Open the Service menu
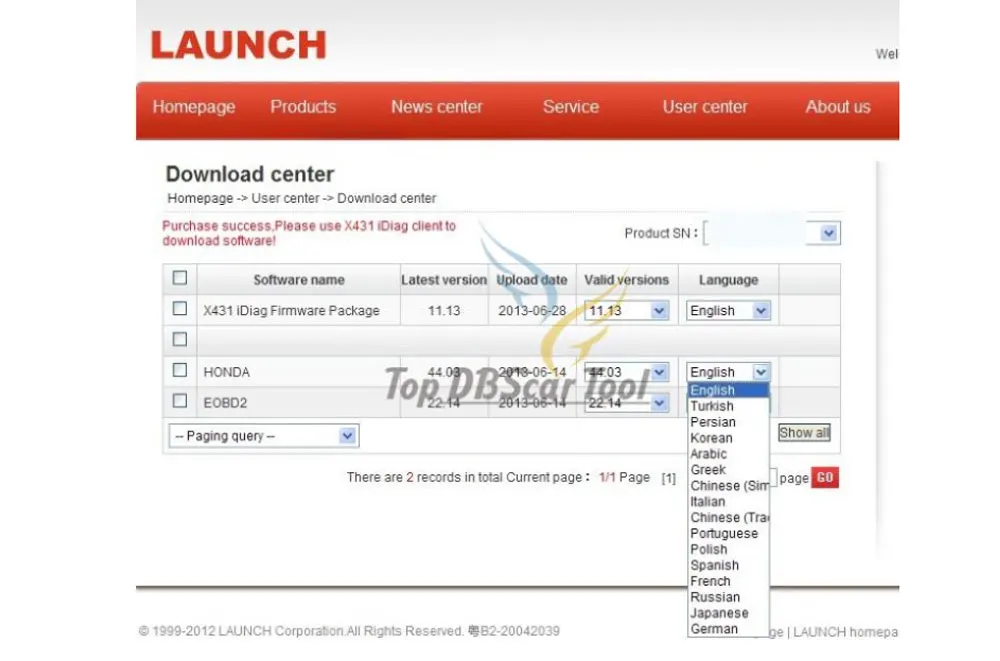Screen dimensions: 1000x661 (x=571, y=107)
